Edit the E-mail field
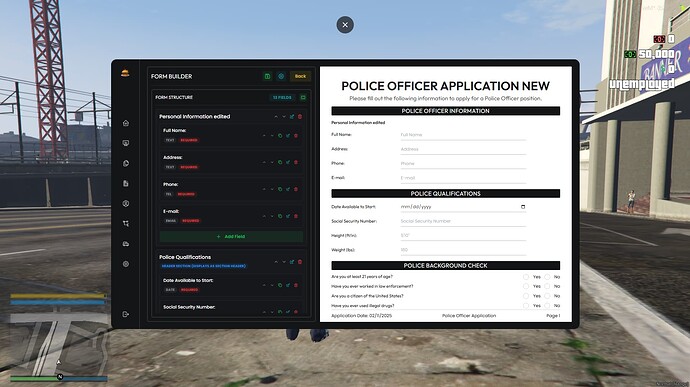 click(288, 216)
